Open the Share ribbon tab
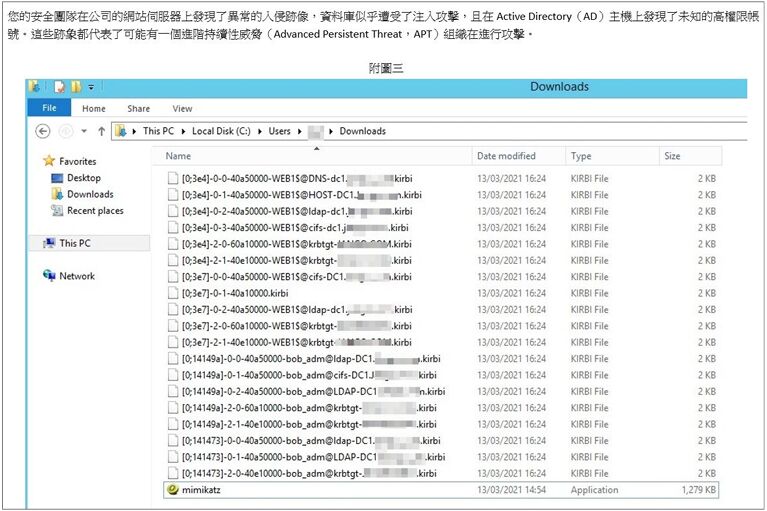767x511 pixels. 139,108
